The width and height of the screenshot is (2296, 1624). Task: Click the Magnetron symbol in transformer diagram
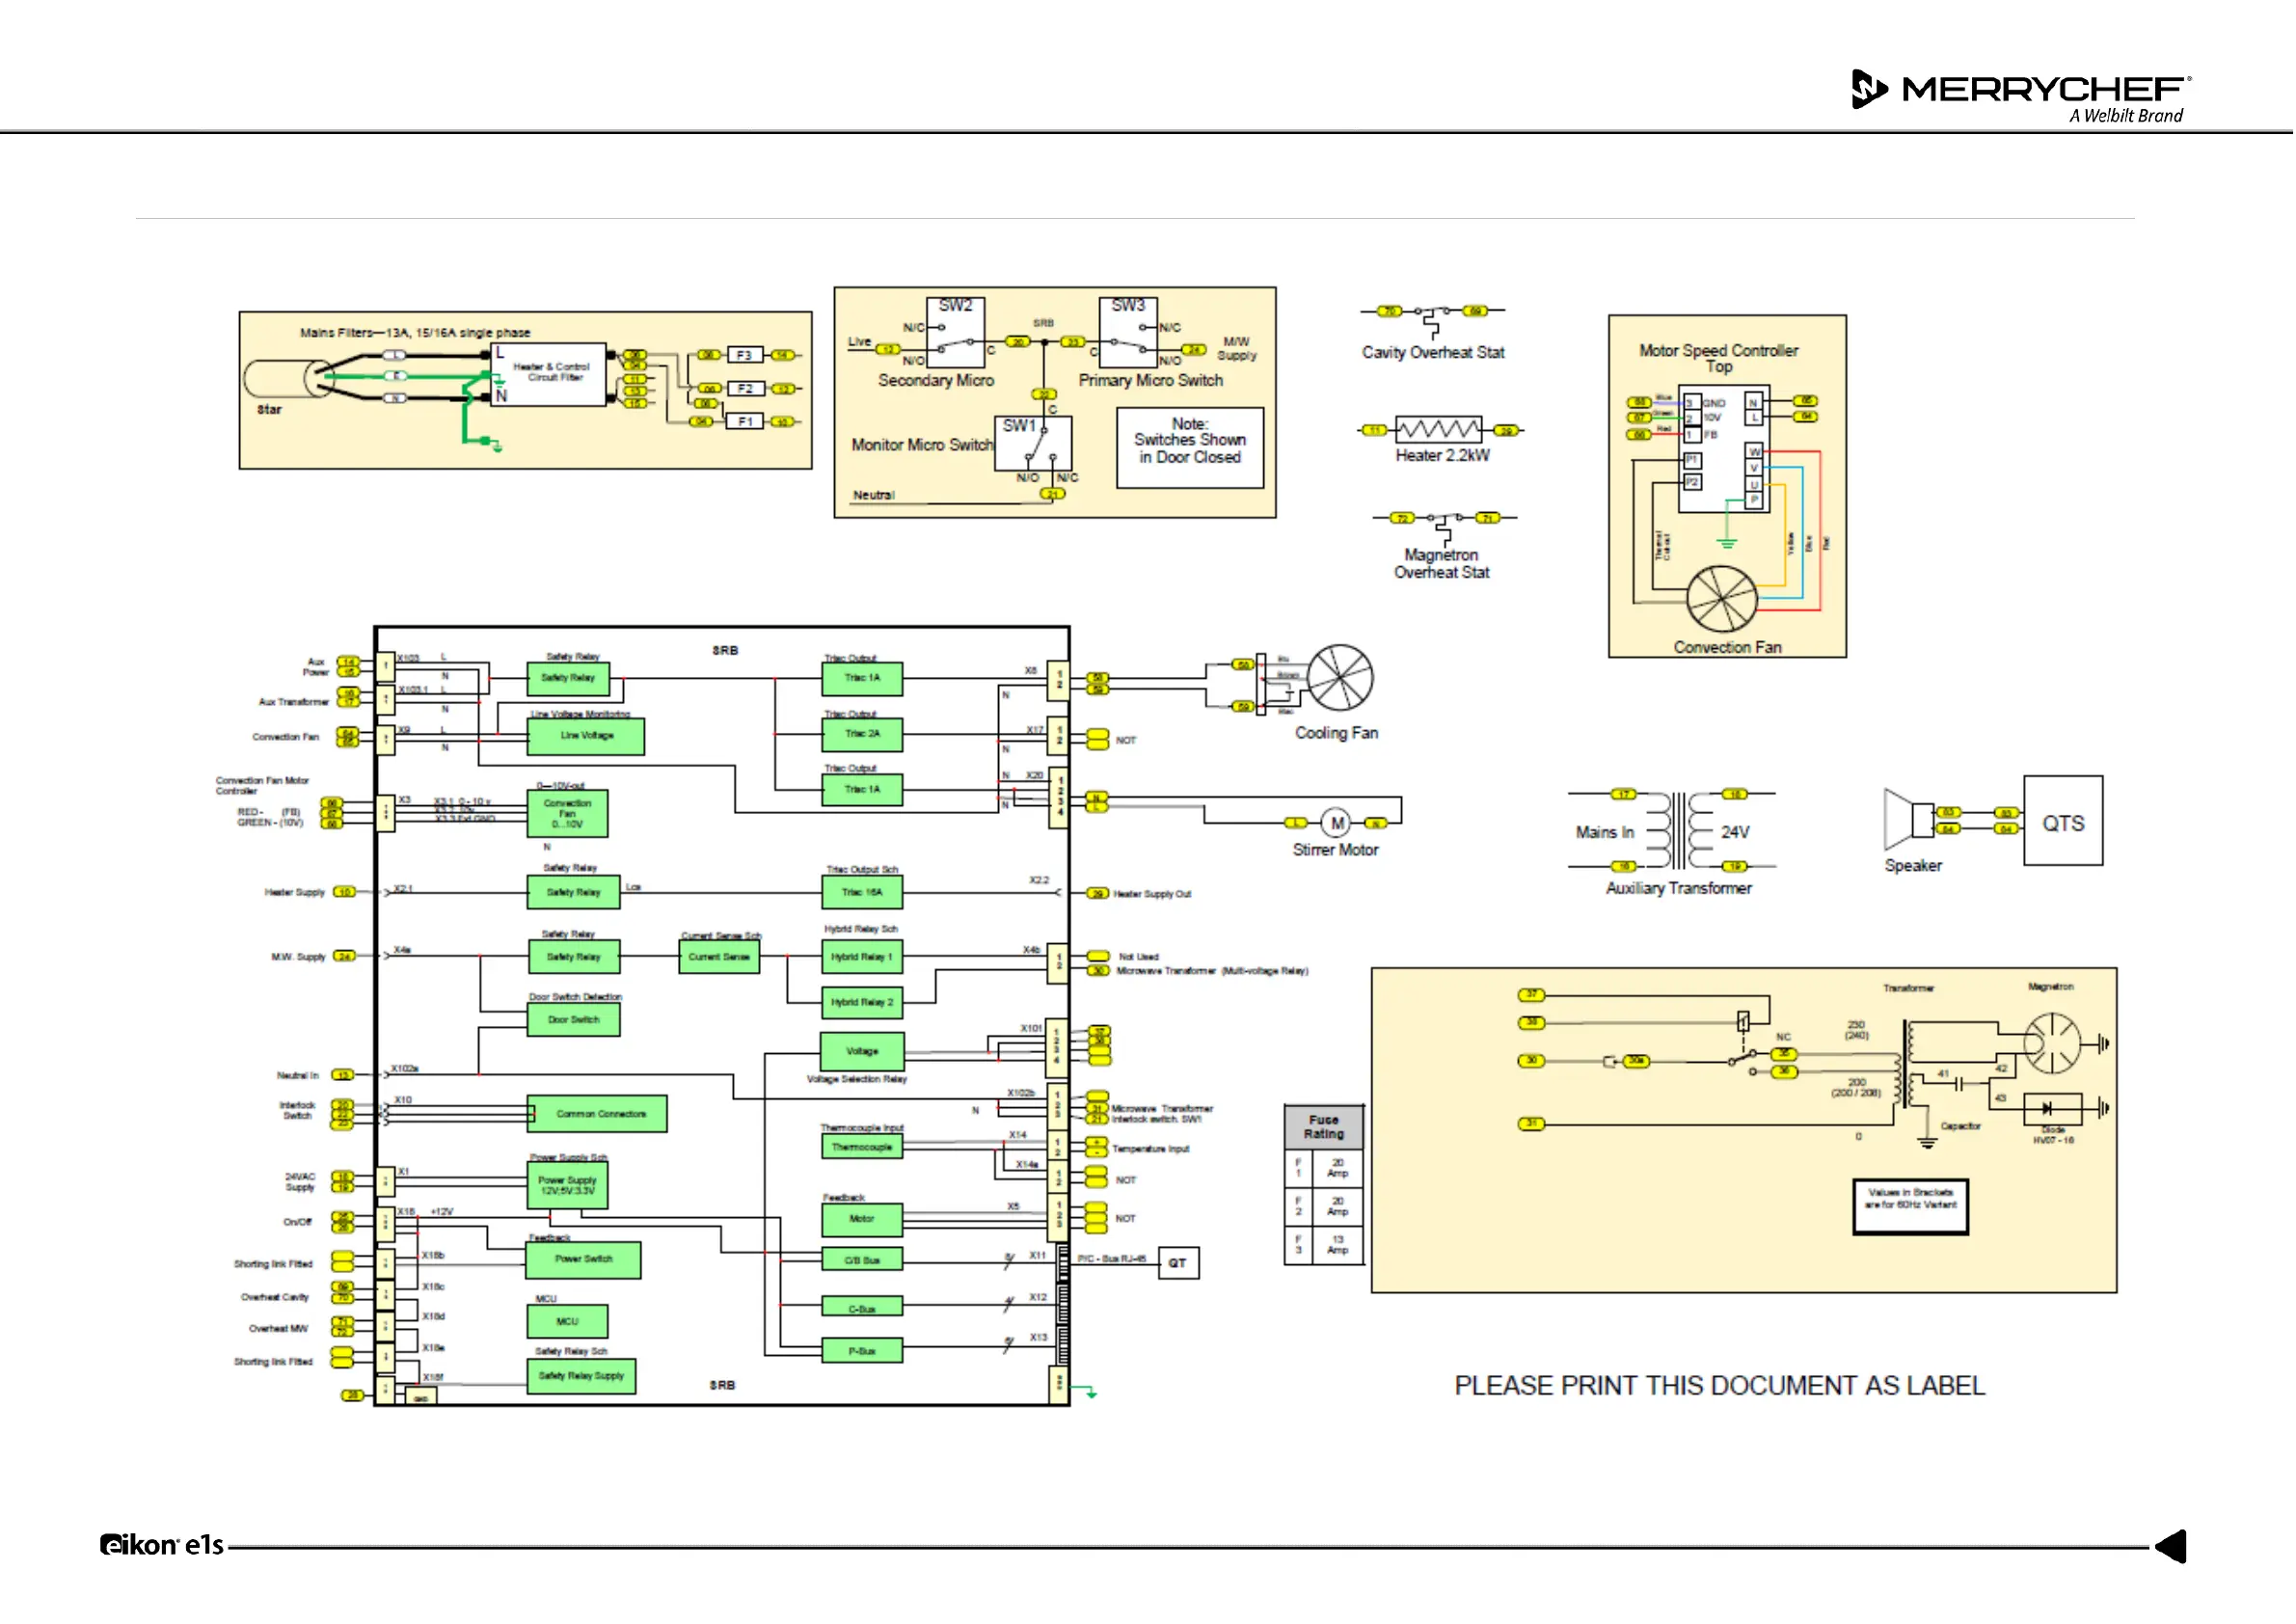coord(2053,1044)
